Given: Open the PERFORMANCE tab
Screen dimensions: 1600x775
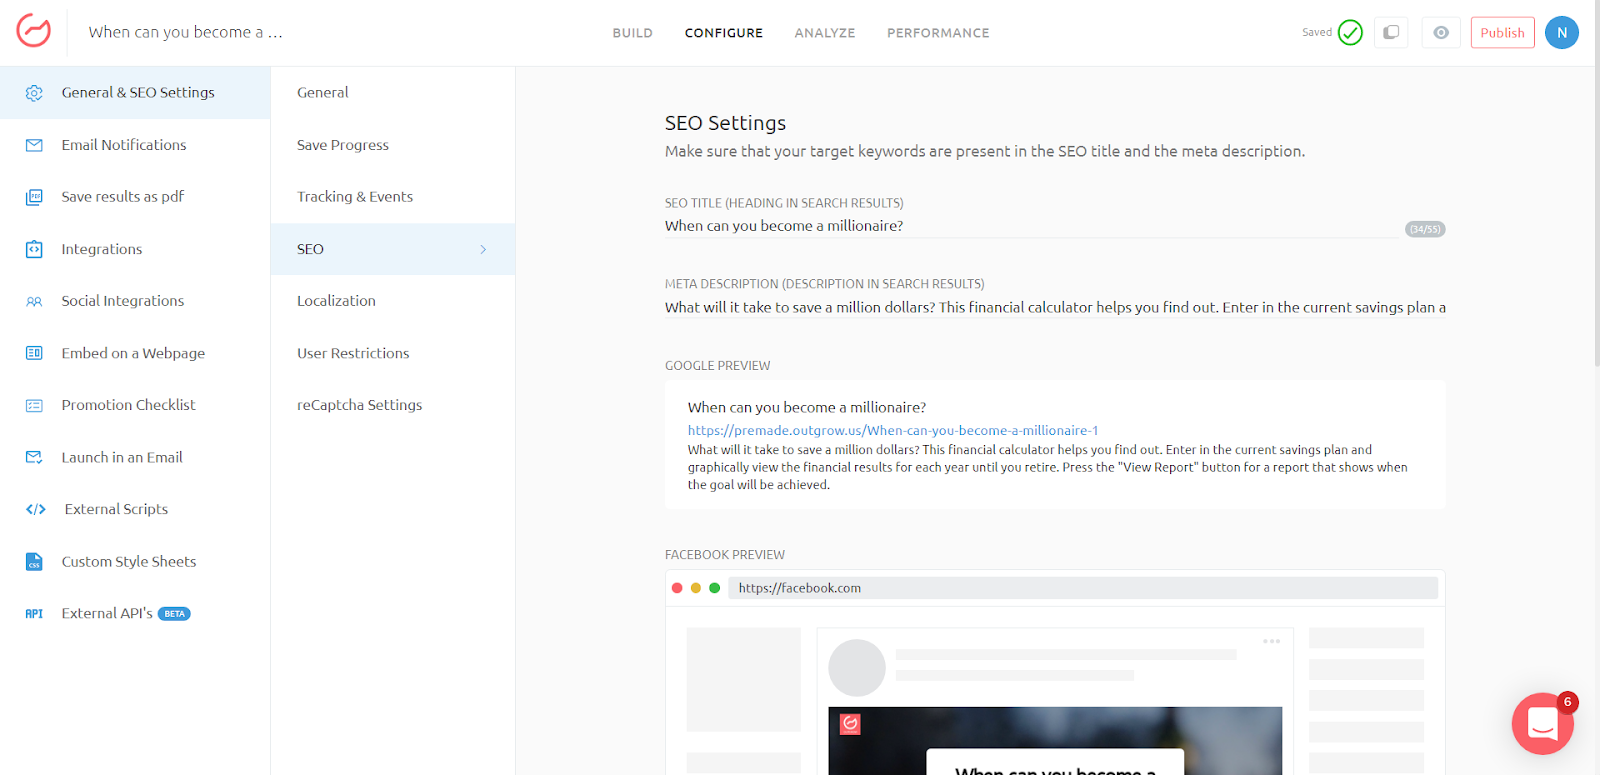Looking at the screenshot, I should (x=937, y=33).
